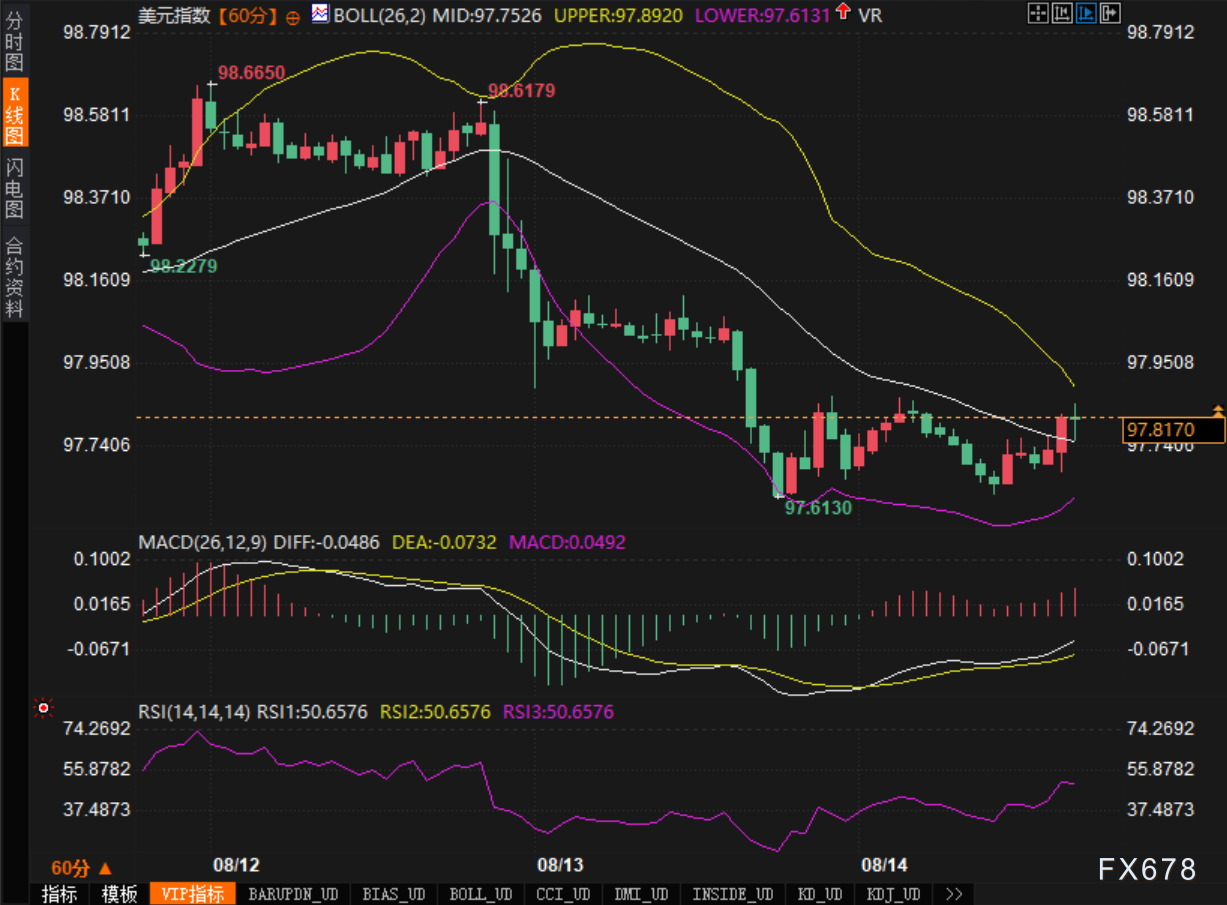This screenshot has width=1227, height=905.
Task: Open the 模板 tab at bottom
Action: (119, 894)
